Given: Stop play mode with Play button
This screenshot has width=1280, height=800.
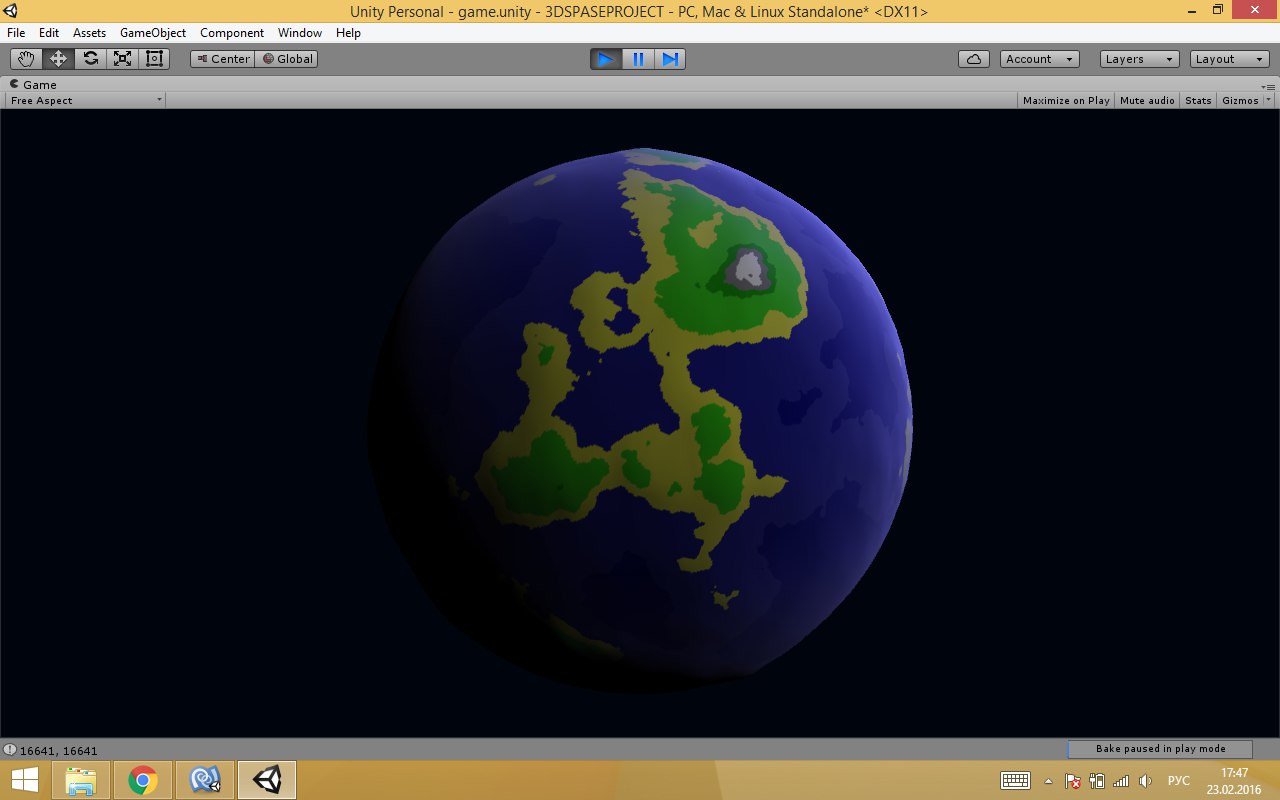Looking at the screenshot, I should [x=606, y=59].
